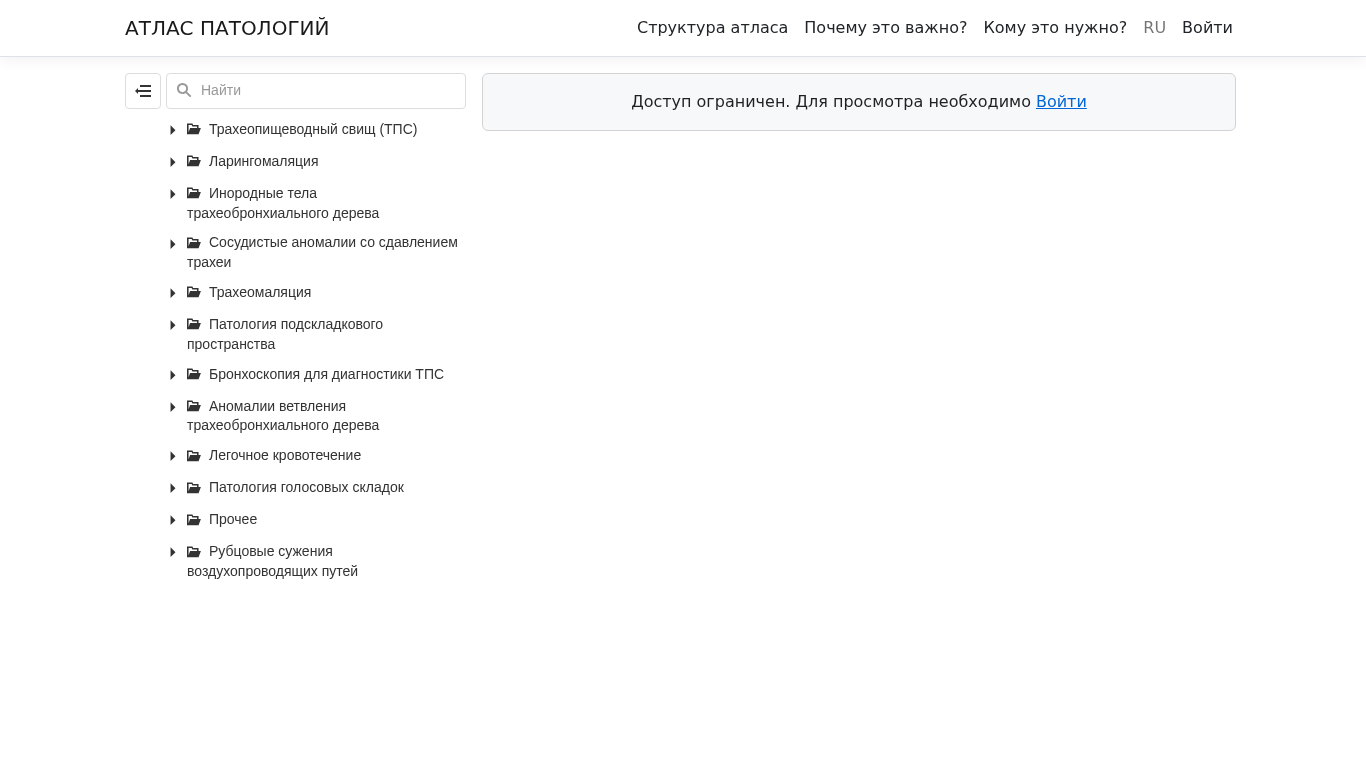Click folder icon beside Патология голосовых складок
The image size is (1366, 768).
click(194, 488)
